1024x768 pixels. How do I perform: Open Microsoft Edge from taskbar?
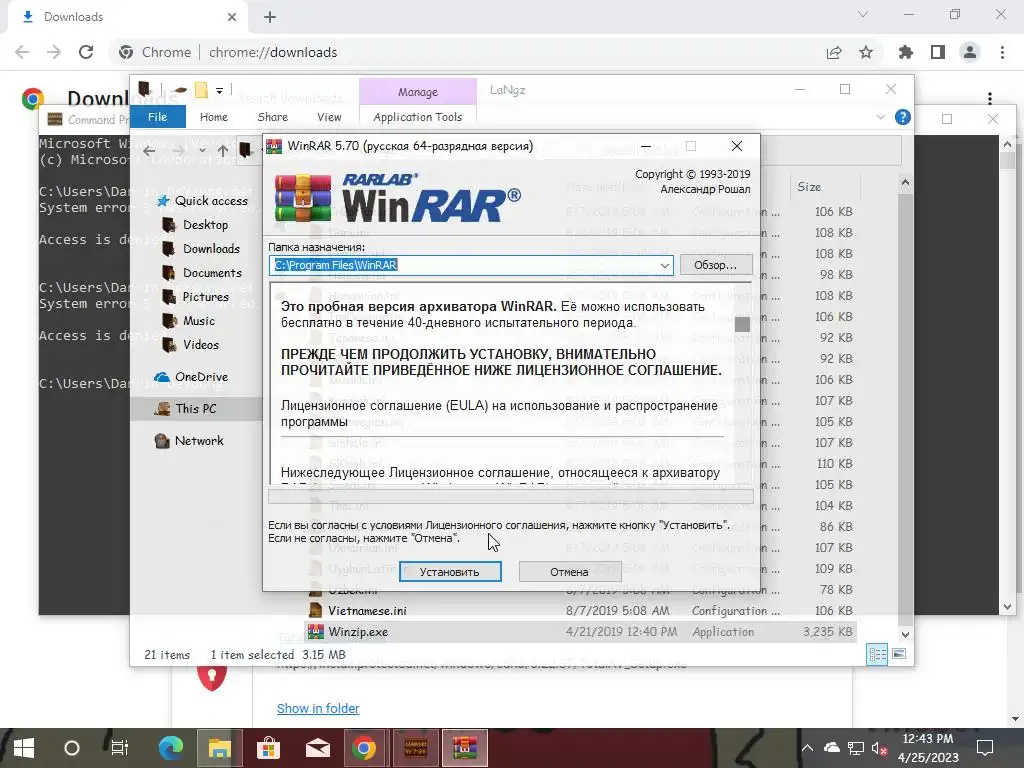pyautogui.click(x=171, y=748)
